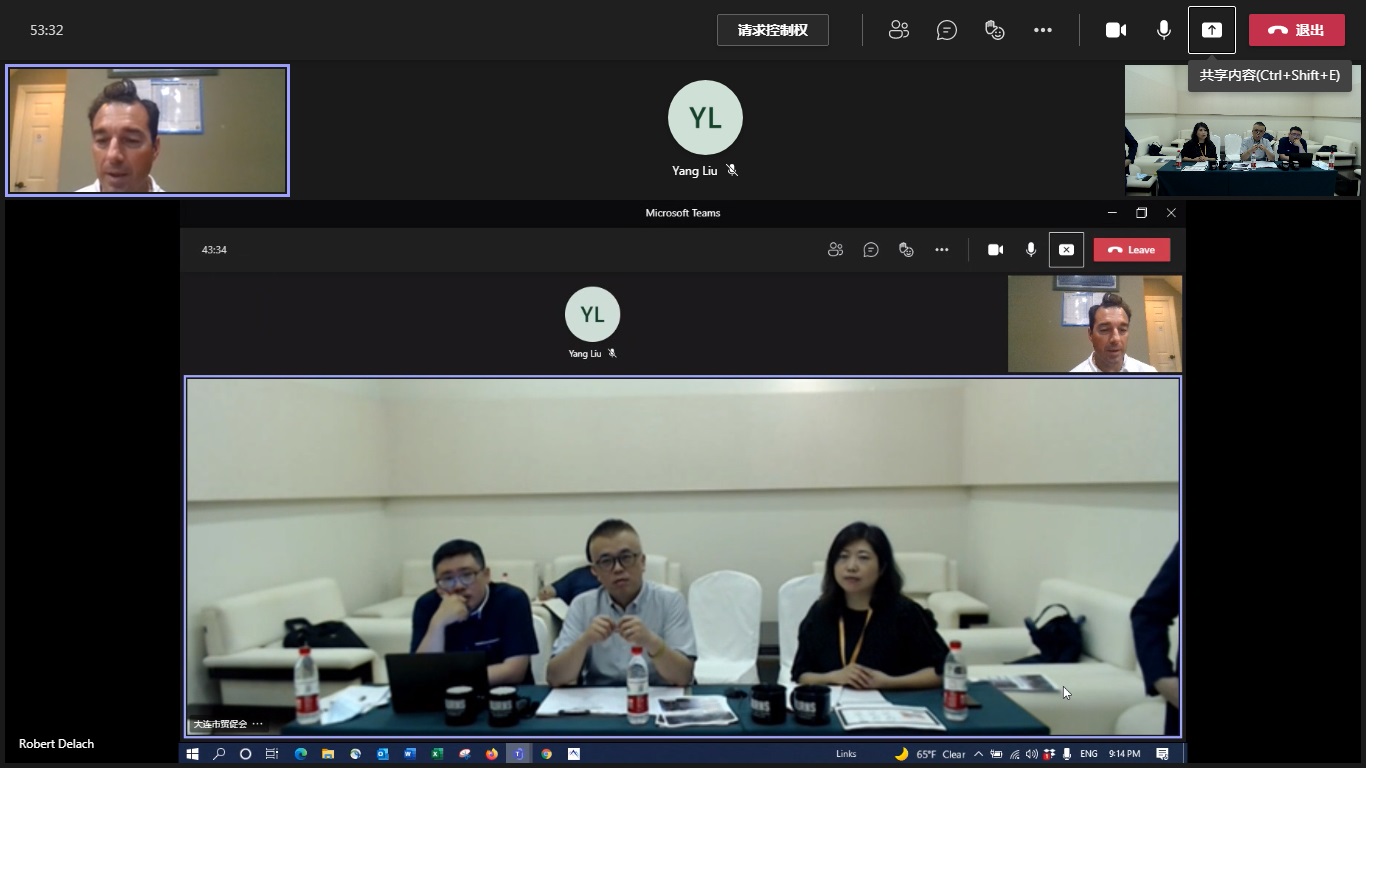Viewport: 1392px width, 896px height.
Task: Click the Links toolbar label in shared taskbar
Action: click(846, 754)
